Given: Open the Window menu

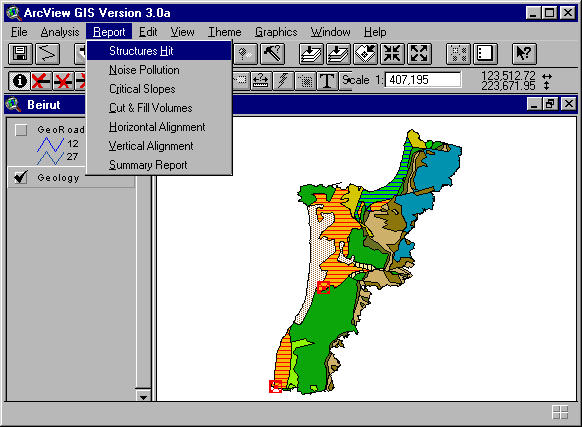Looking at the screenshot, I should 330,32.
